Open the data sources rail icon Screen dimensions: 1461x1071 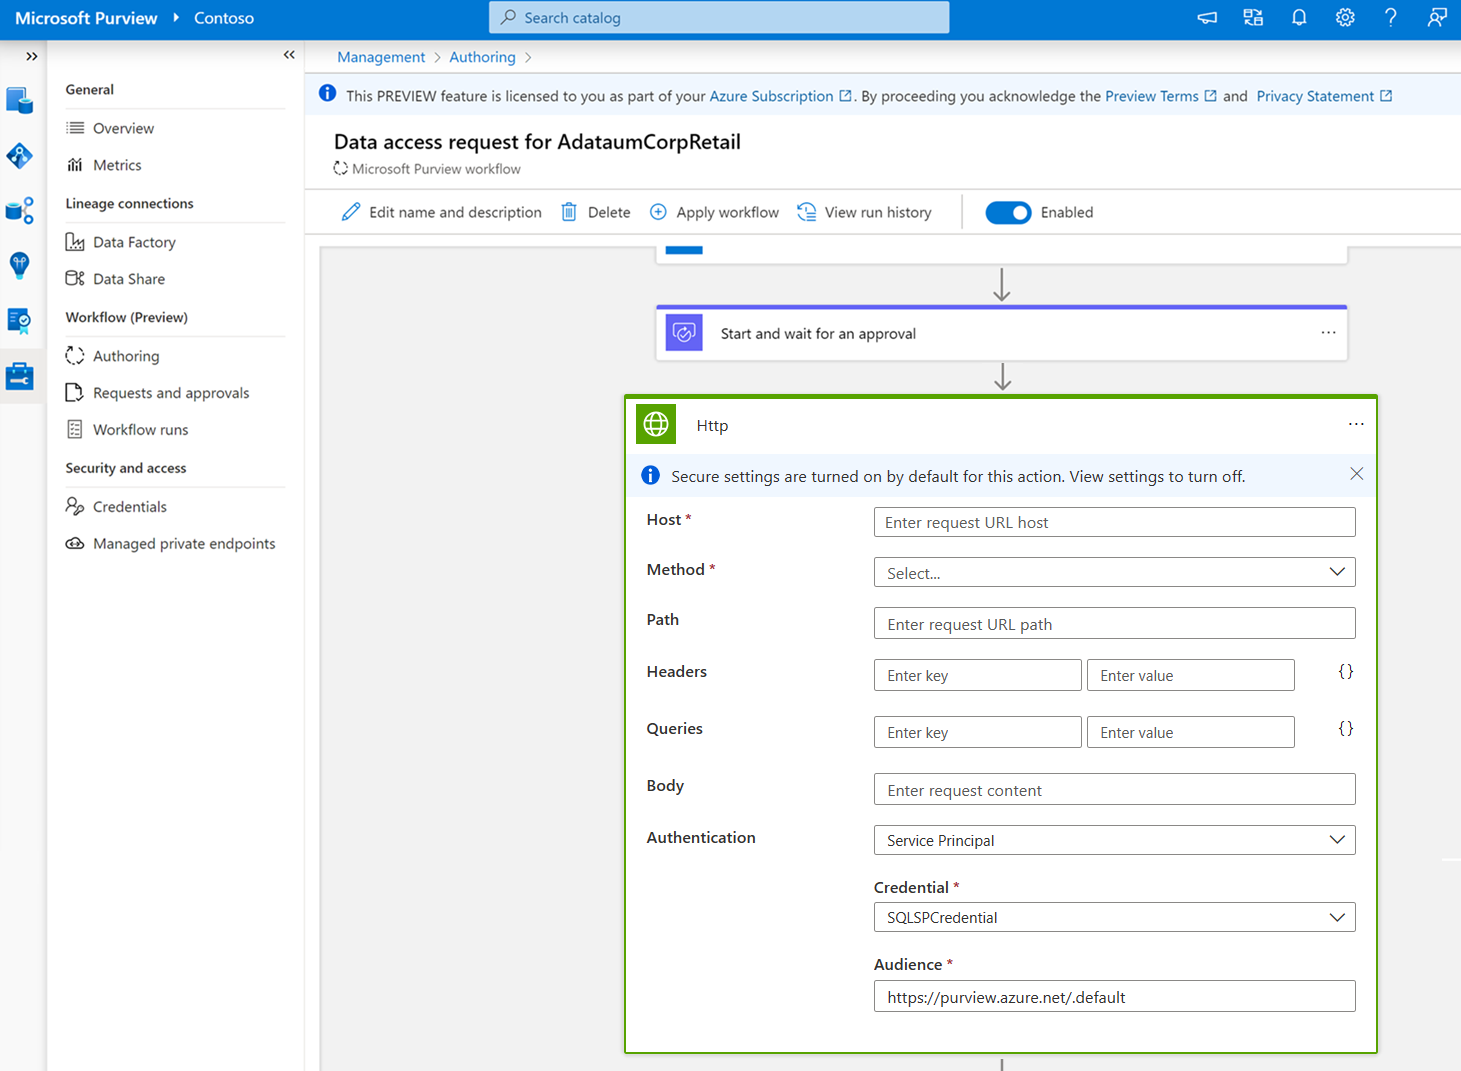point(20,210)
